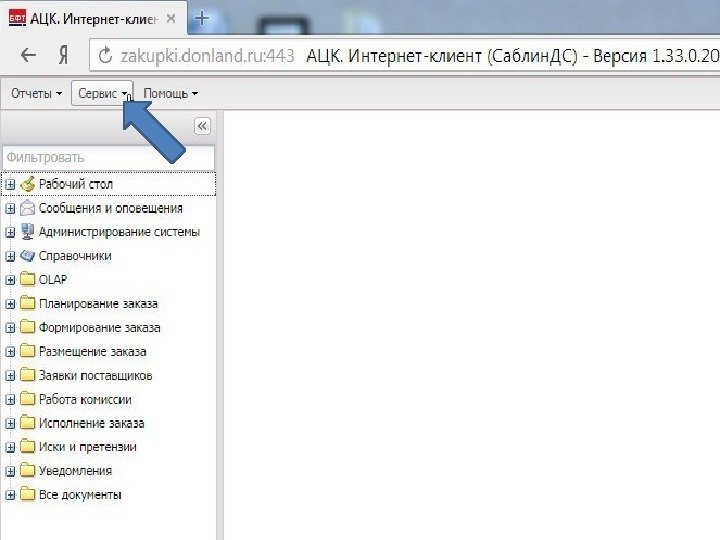This screenshot has width=720, height=540.
Task: Click the Сообщения и оповещения envelope icon
Action: [x=28, y=208]
